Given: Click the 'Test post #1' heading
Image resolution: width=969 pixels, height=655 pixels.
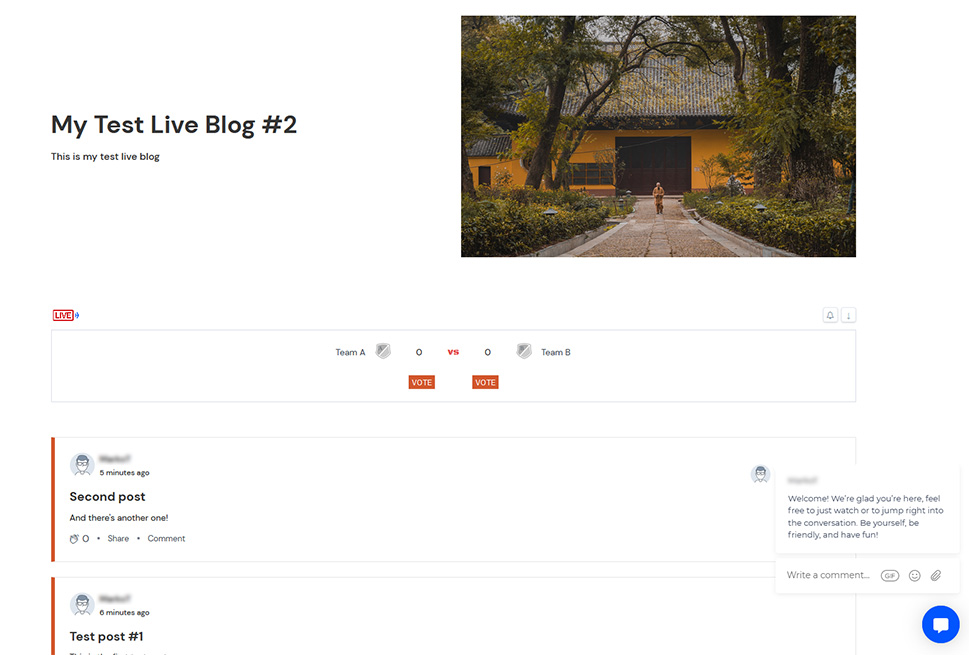Looking at the screenshot, I should [x=106, y=636].
